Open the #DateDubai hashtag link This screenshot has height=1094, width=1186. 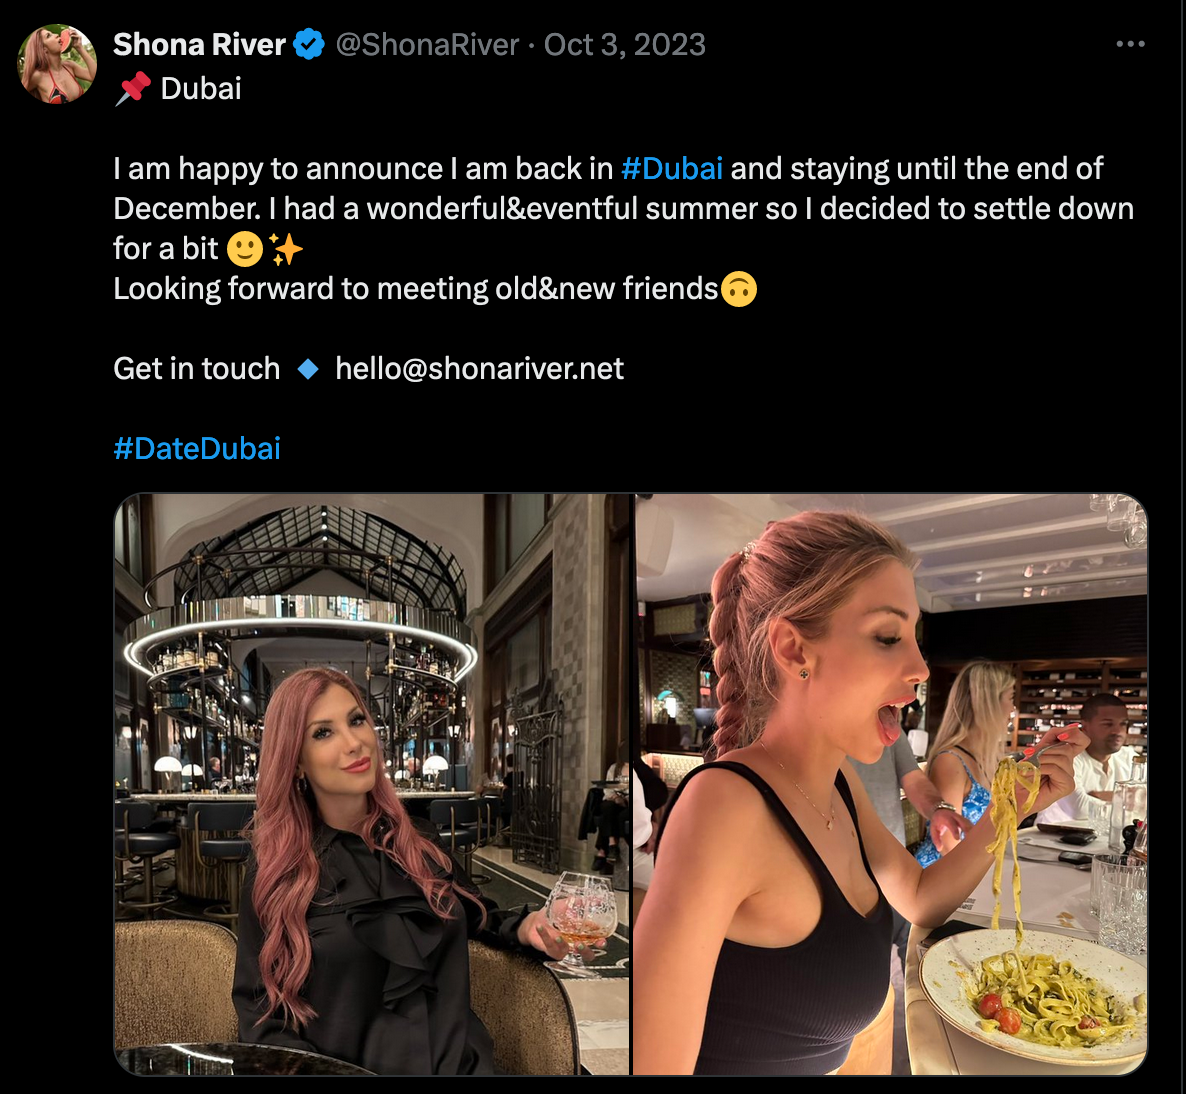[197, 448]
